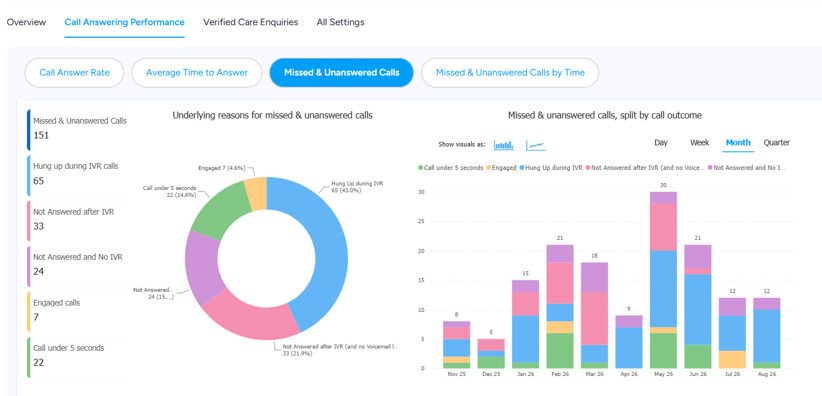Select the Not Answered after IVR card
822x396 pixels.
tap(78, 220)
